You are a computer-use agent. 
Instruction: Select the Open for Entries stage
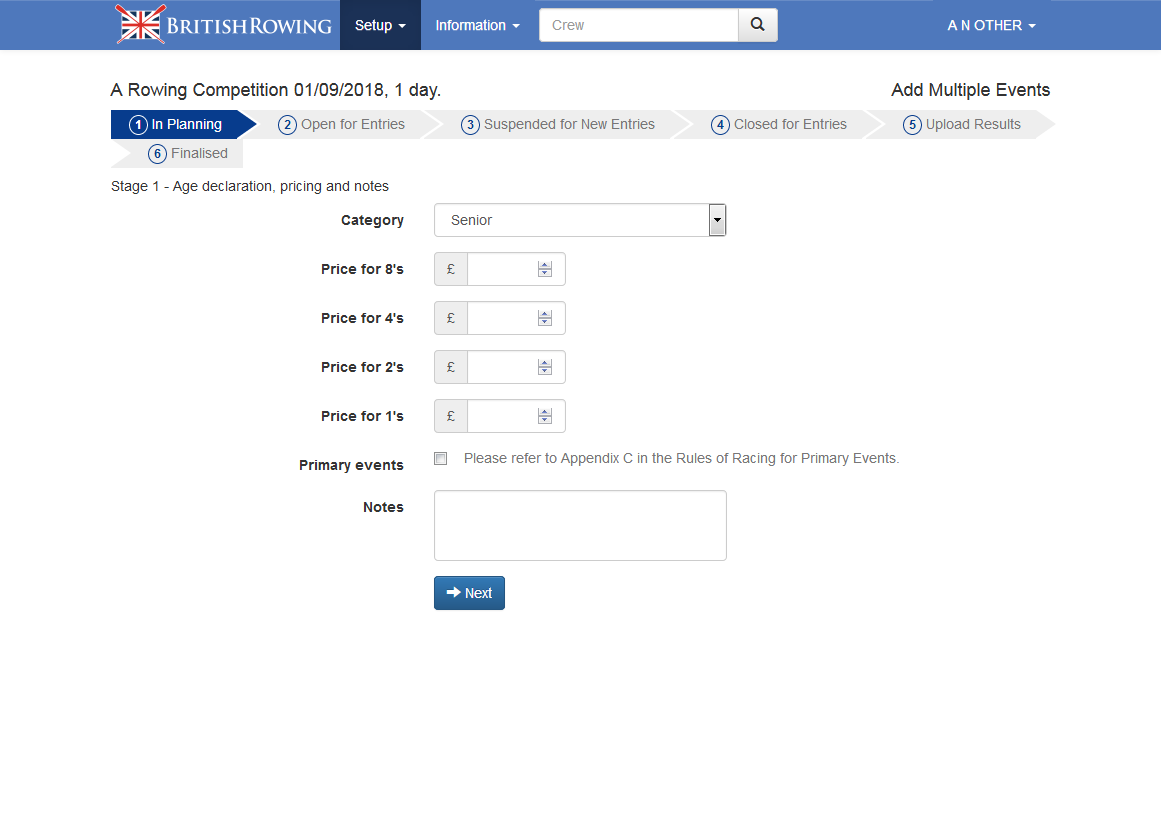point(342,125)
